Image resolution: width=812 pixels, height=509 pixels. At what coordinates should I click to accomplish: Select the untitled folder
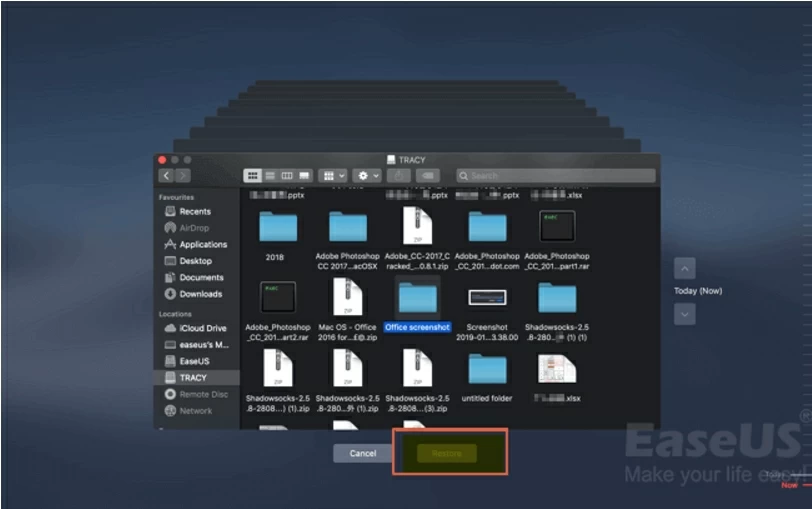coord(487,369)
